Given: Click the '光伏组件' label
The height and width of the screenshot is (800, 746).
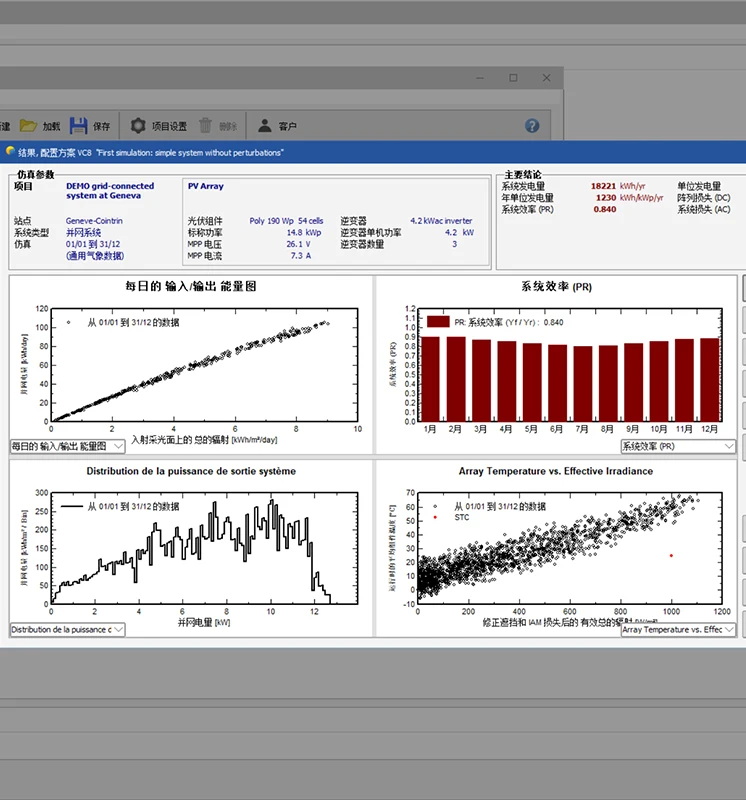Looking at the screenshot, I should pyautogui.click(x=205, y=221).
